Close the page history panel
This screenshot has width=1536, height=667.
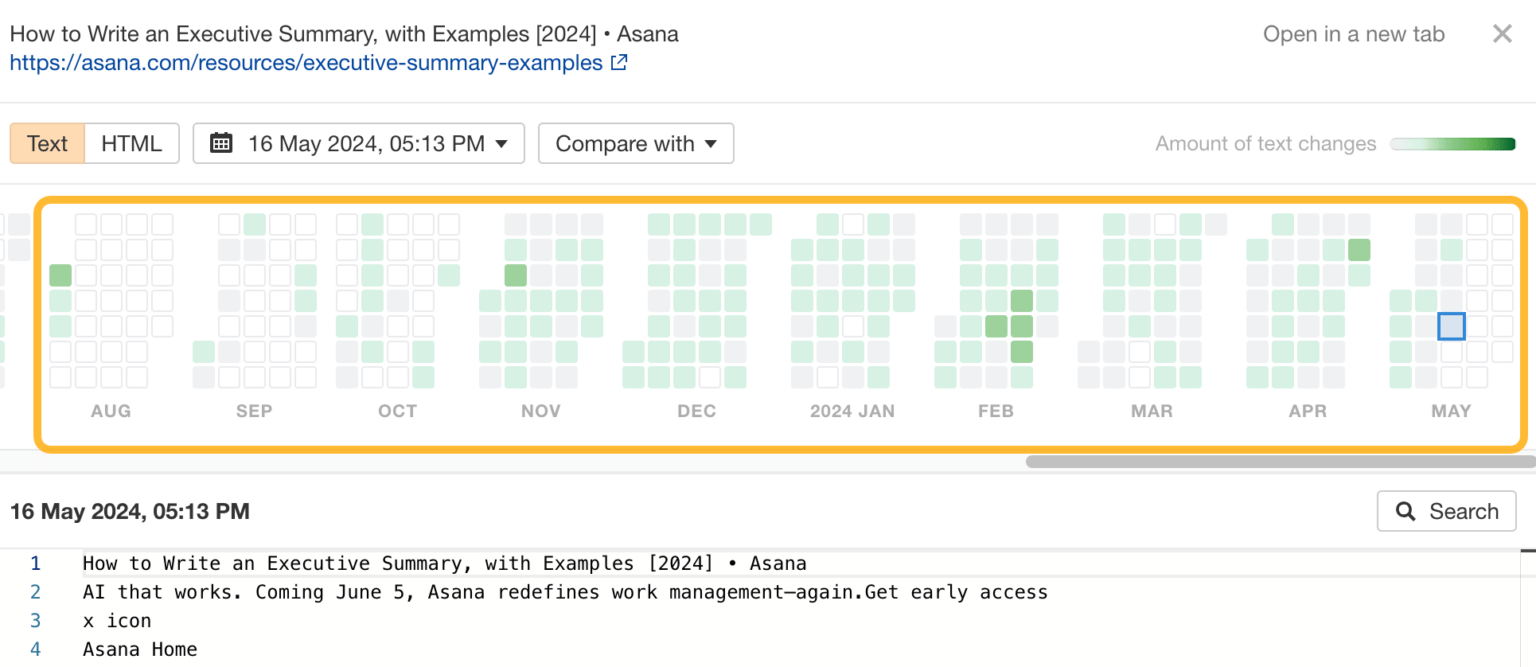pyautogui.click(x=1502, y=34)
